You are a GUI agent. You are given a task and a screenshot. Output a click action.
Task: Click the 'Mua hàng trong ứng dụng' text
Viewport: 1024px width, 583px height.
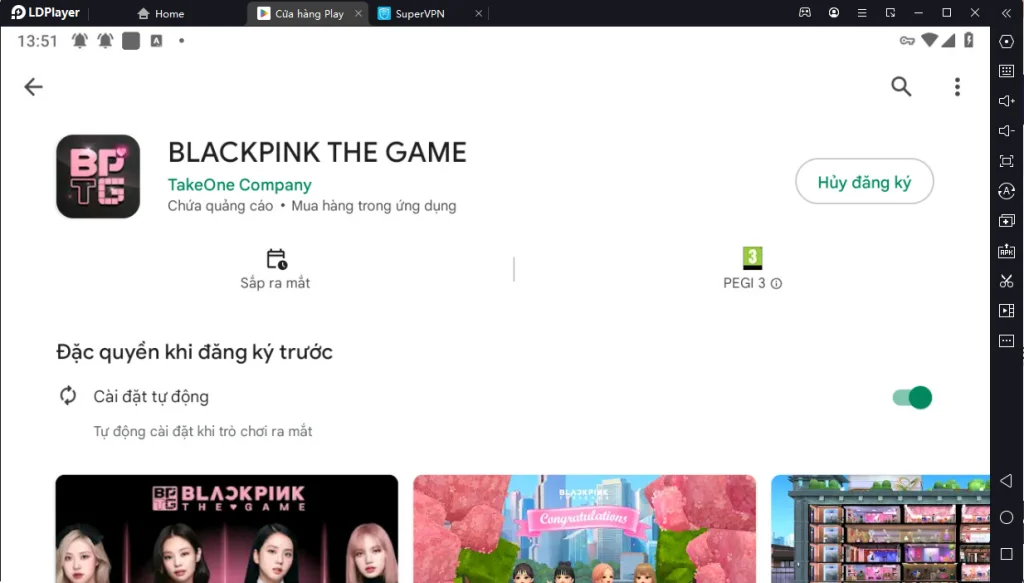click(x=374, y=206)
